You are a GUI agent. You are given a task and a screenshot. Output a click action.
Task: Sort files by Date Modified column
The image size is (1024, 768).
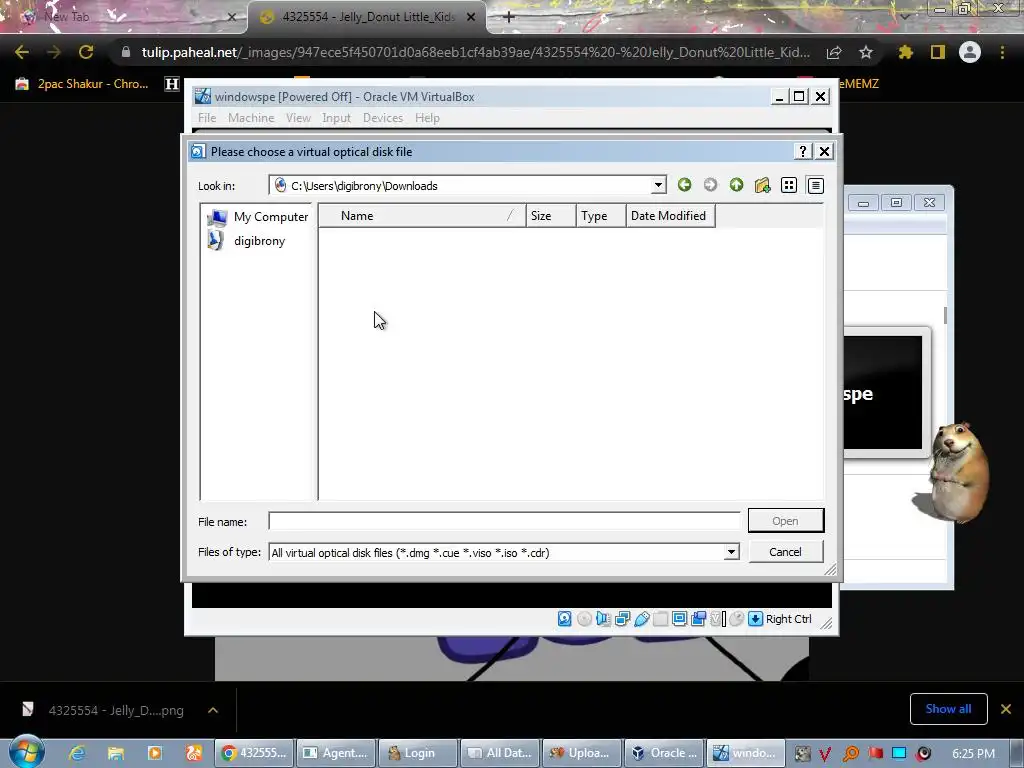click(670, 216)
